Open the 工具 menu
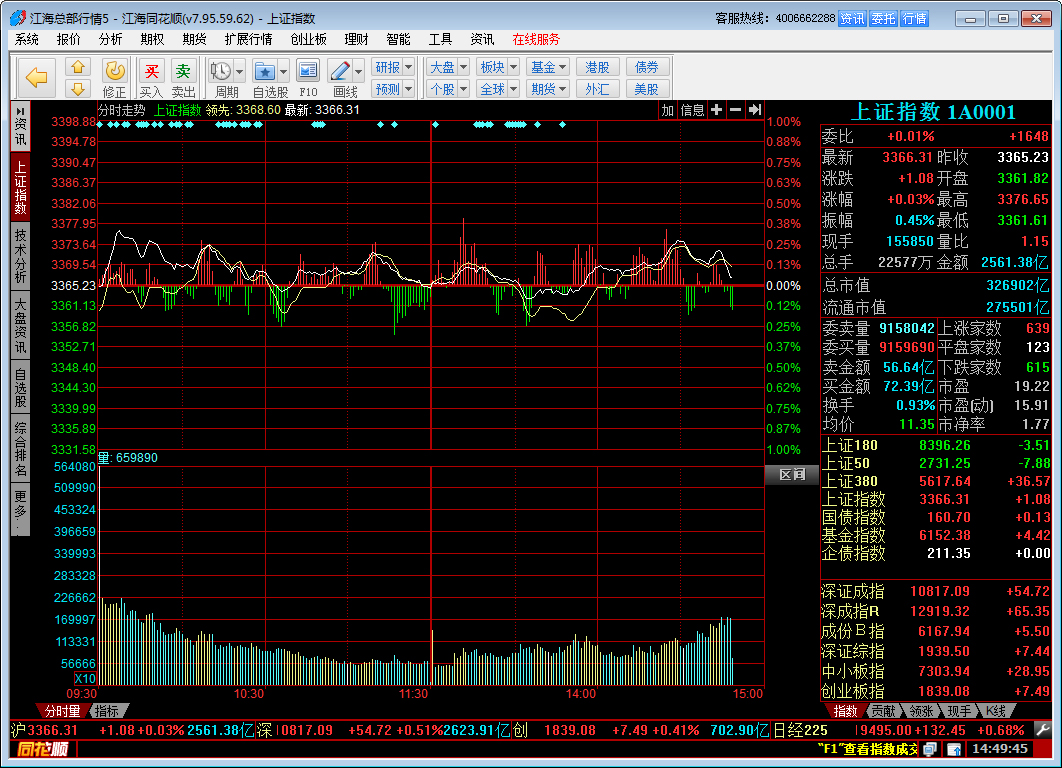The width and height of the screenshot is (1062, 768). (x=440, y=39)
